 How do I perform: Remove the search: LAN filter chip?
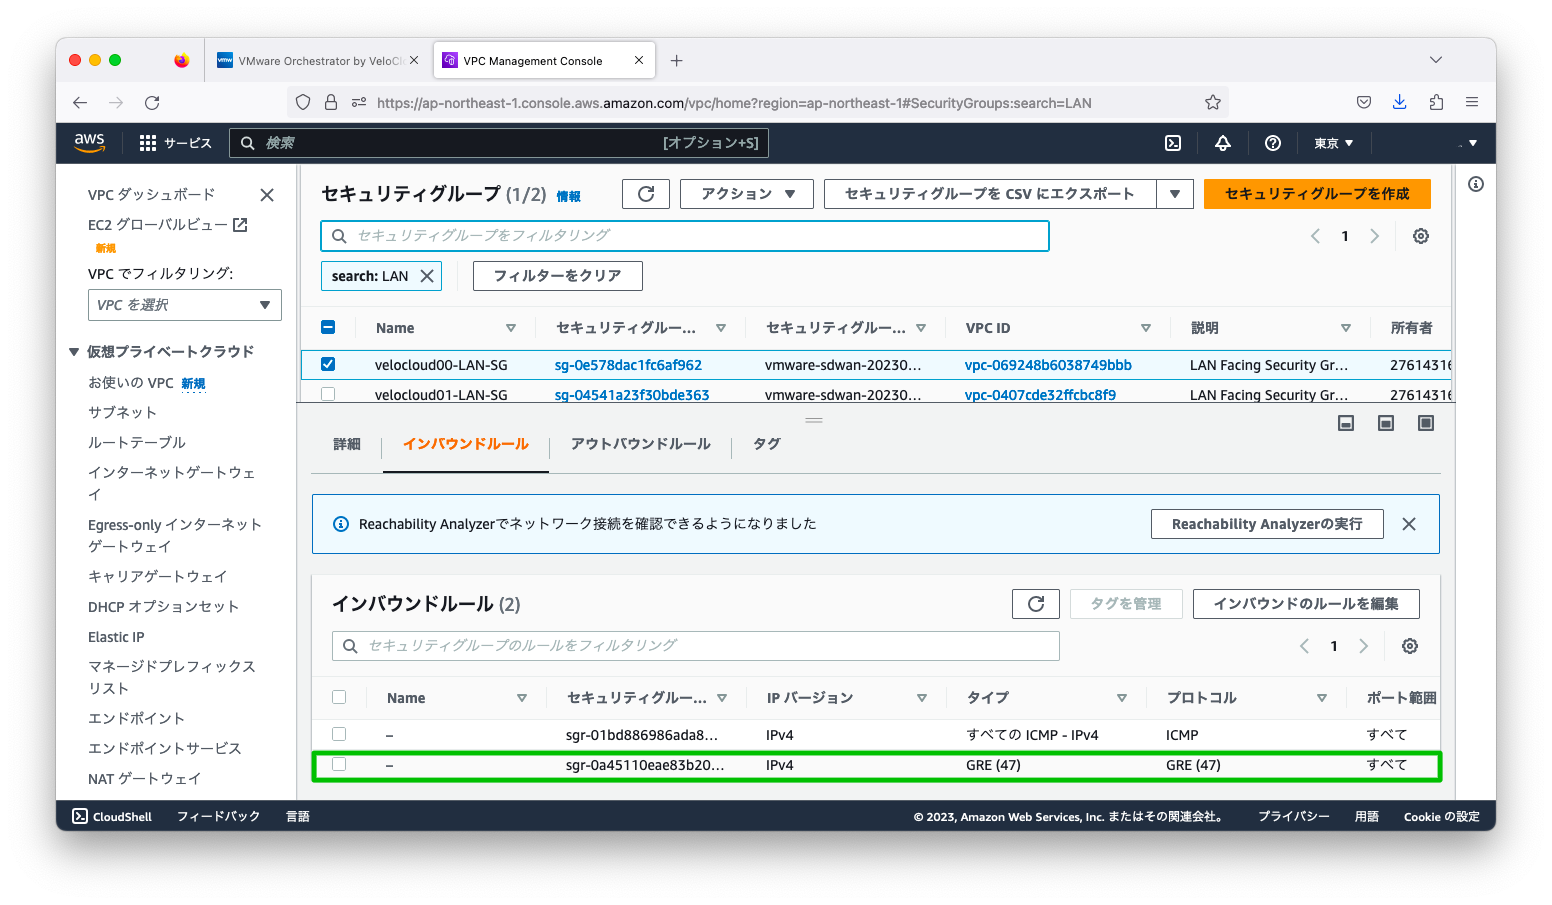427,276
